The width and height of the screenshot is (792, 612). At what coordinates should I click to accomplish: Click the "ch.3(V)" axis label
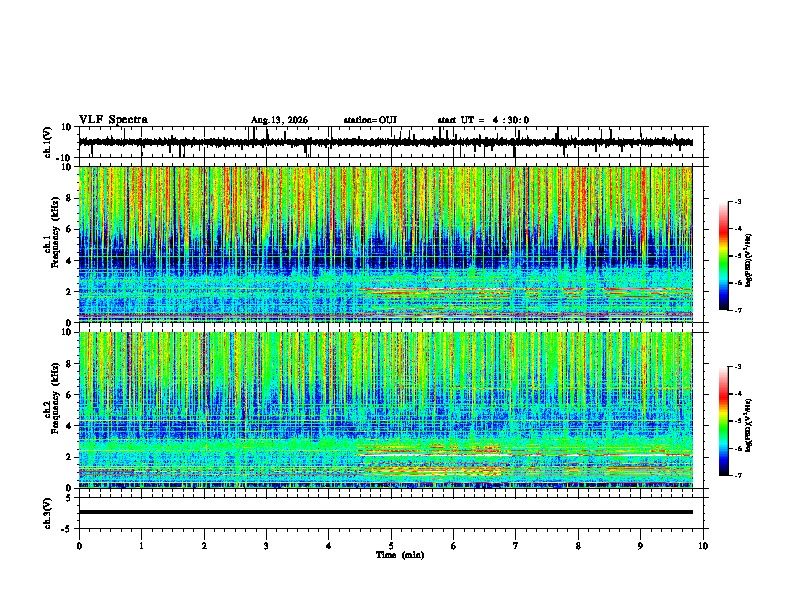coord(48,513)
